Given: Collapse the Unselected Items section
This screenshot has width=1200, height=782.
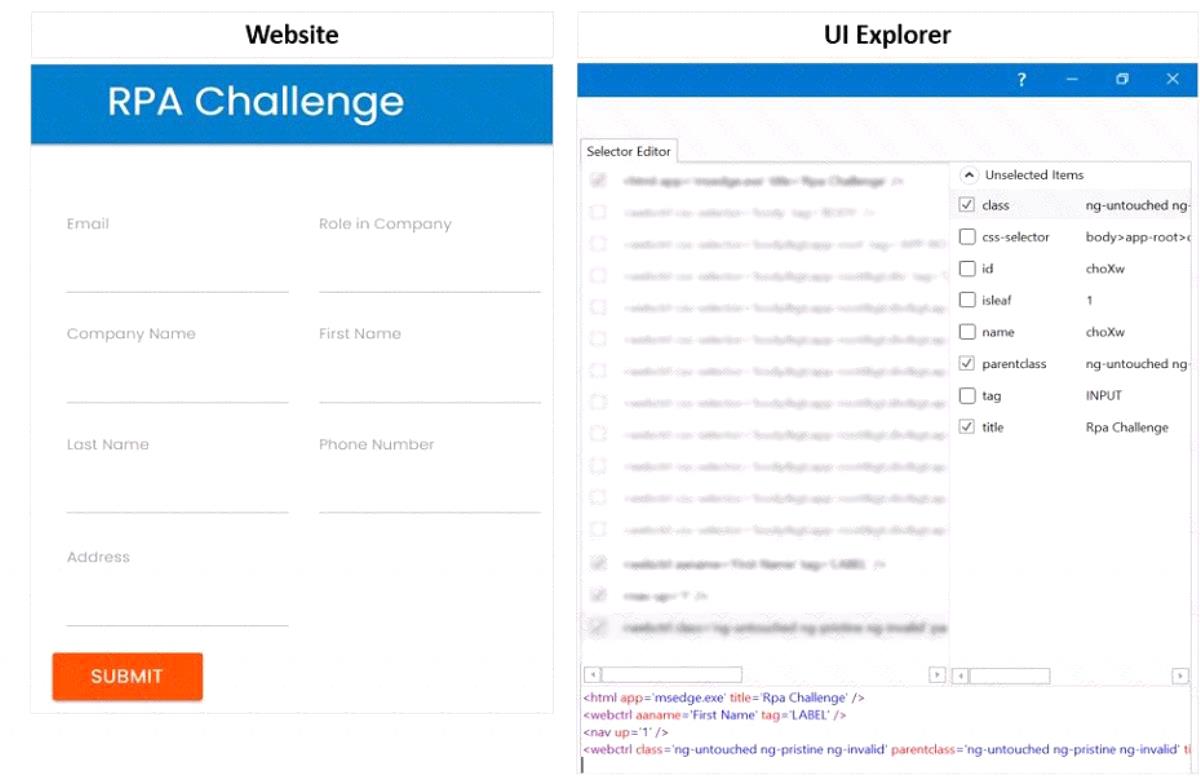Looking at the screenshot, I should [968, 175].
